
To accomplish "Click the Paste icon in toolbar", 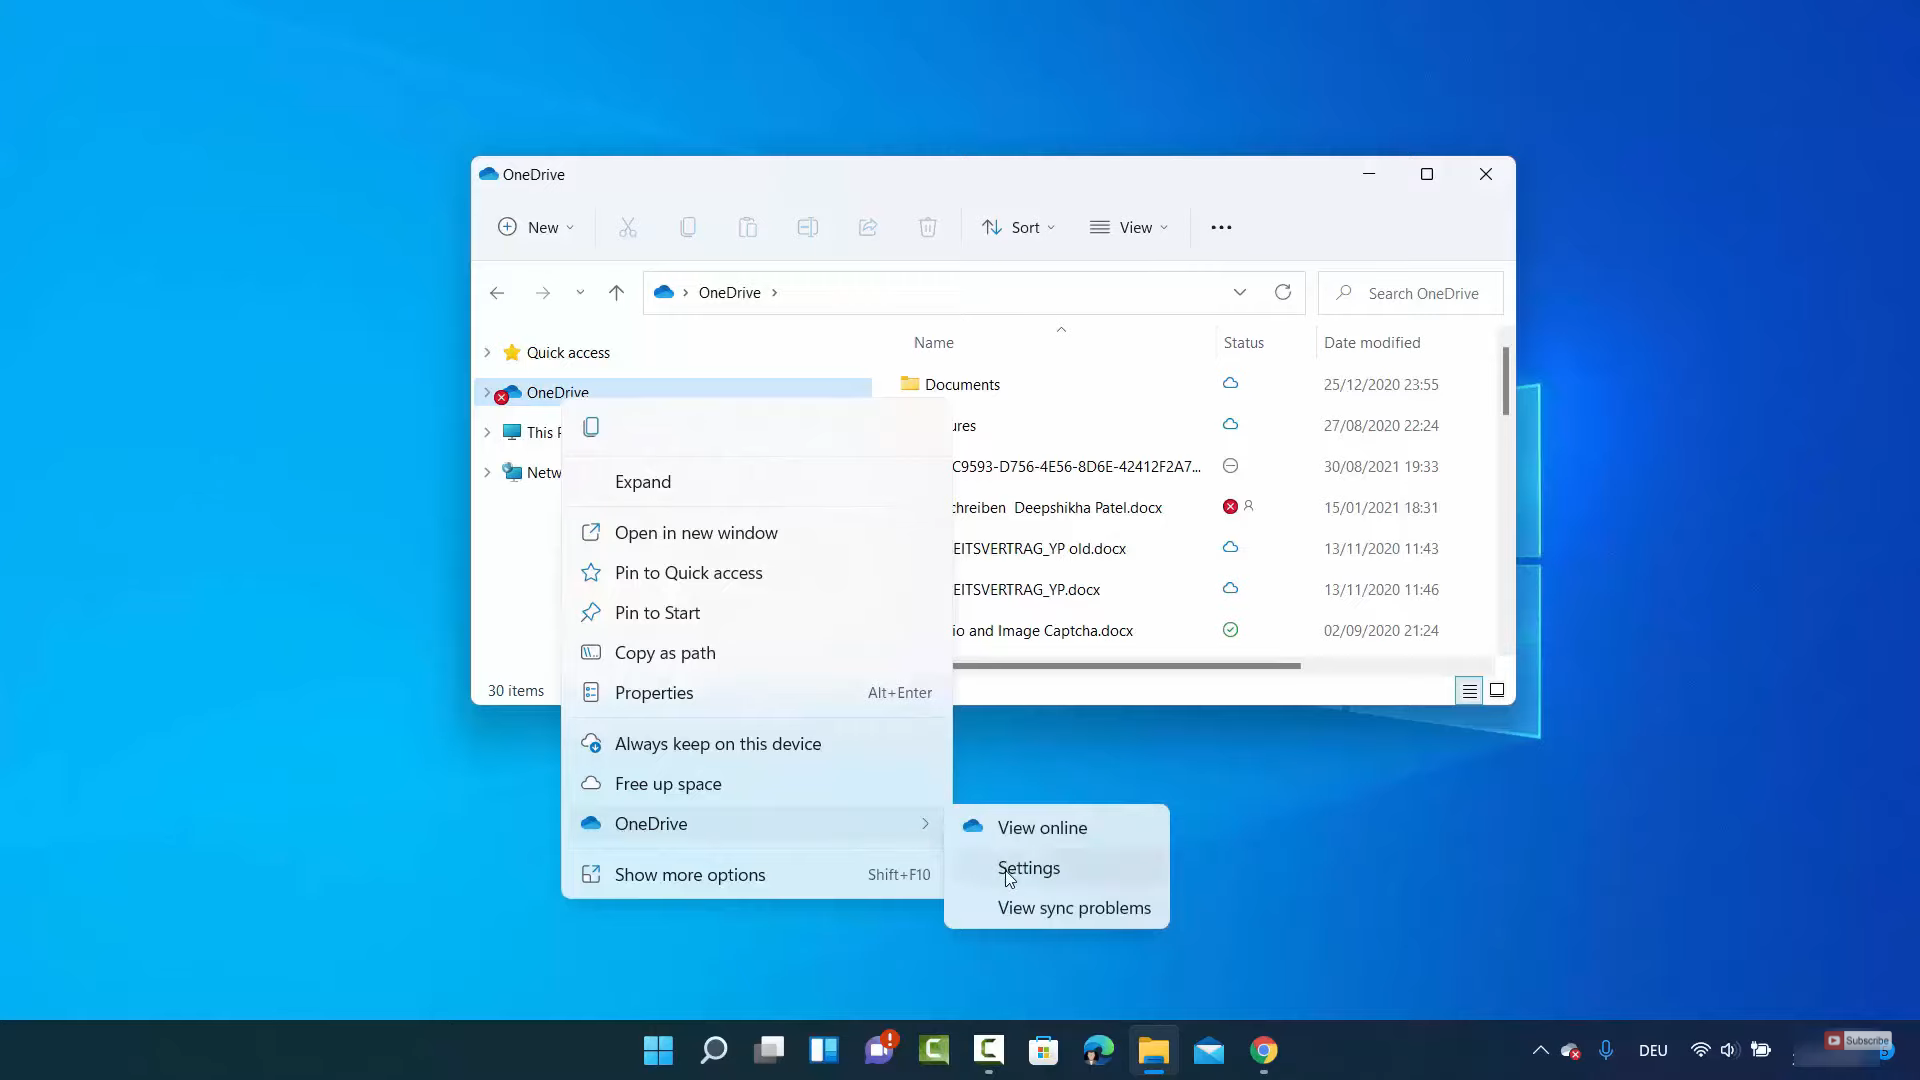I will point(748,227).
